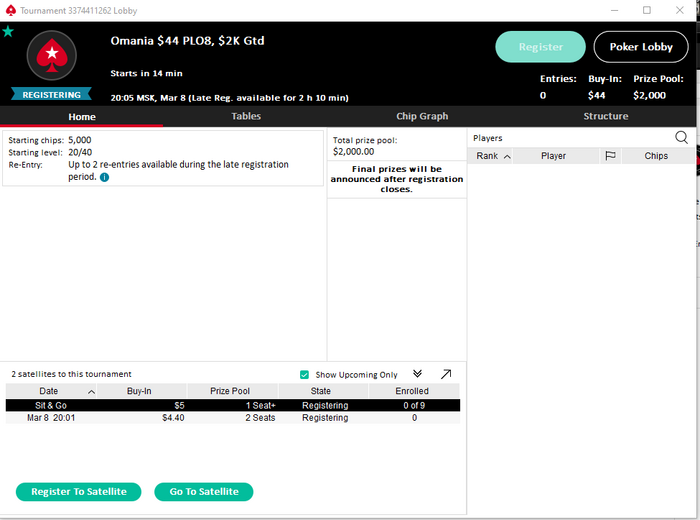700x520 pixels.
Task: Select the Mar 8 20:01 satellite row
Action: click(233, 418)
